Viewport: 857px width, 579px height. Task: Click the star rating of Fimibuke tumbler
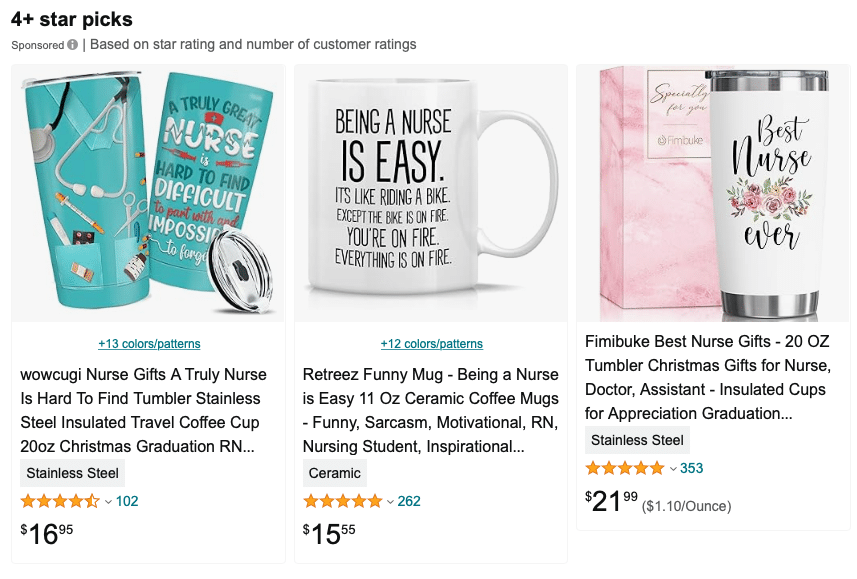[x=625, y=468]
